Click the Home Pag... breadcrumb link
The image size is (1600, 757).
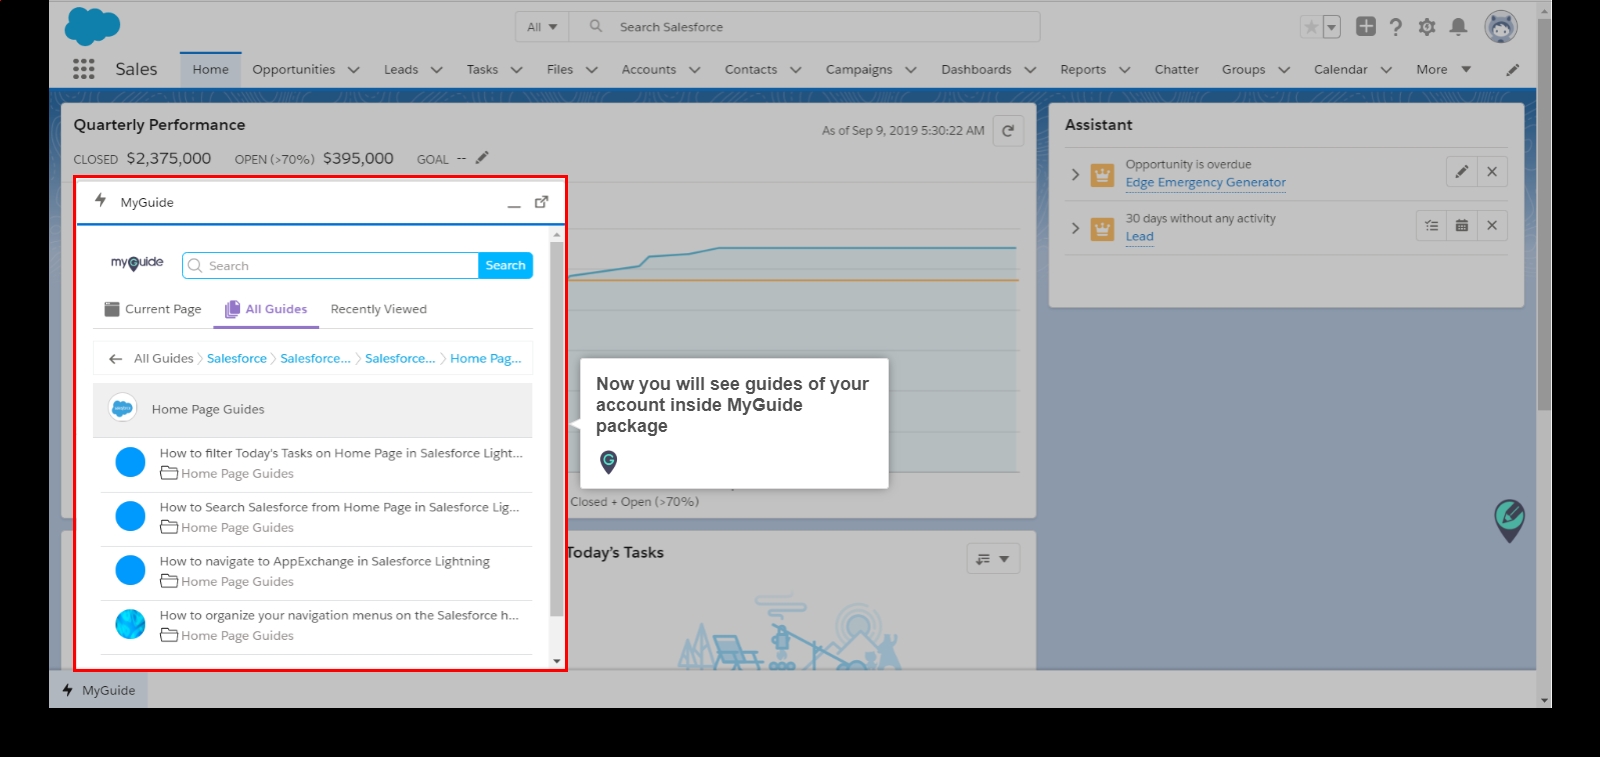click(486, 359)
